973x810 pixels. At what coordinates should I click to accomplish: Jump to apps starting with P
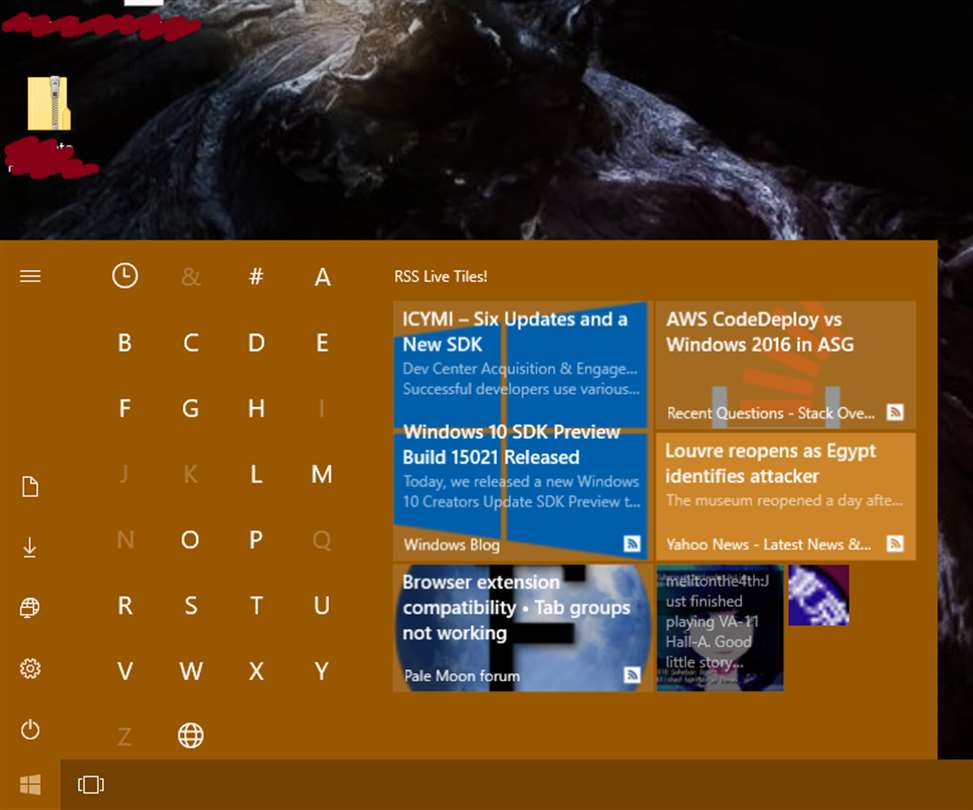click(x=256, y=540)
